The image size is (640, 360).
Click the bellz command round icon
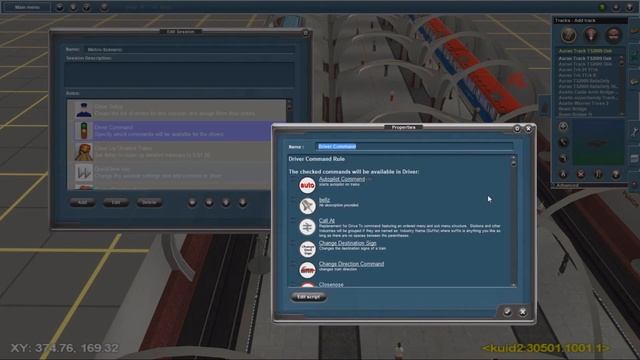coord(307,206)
